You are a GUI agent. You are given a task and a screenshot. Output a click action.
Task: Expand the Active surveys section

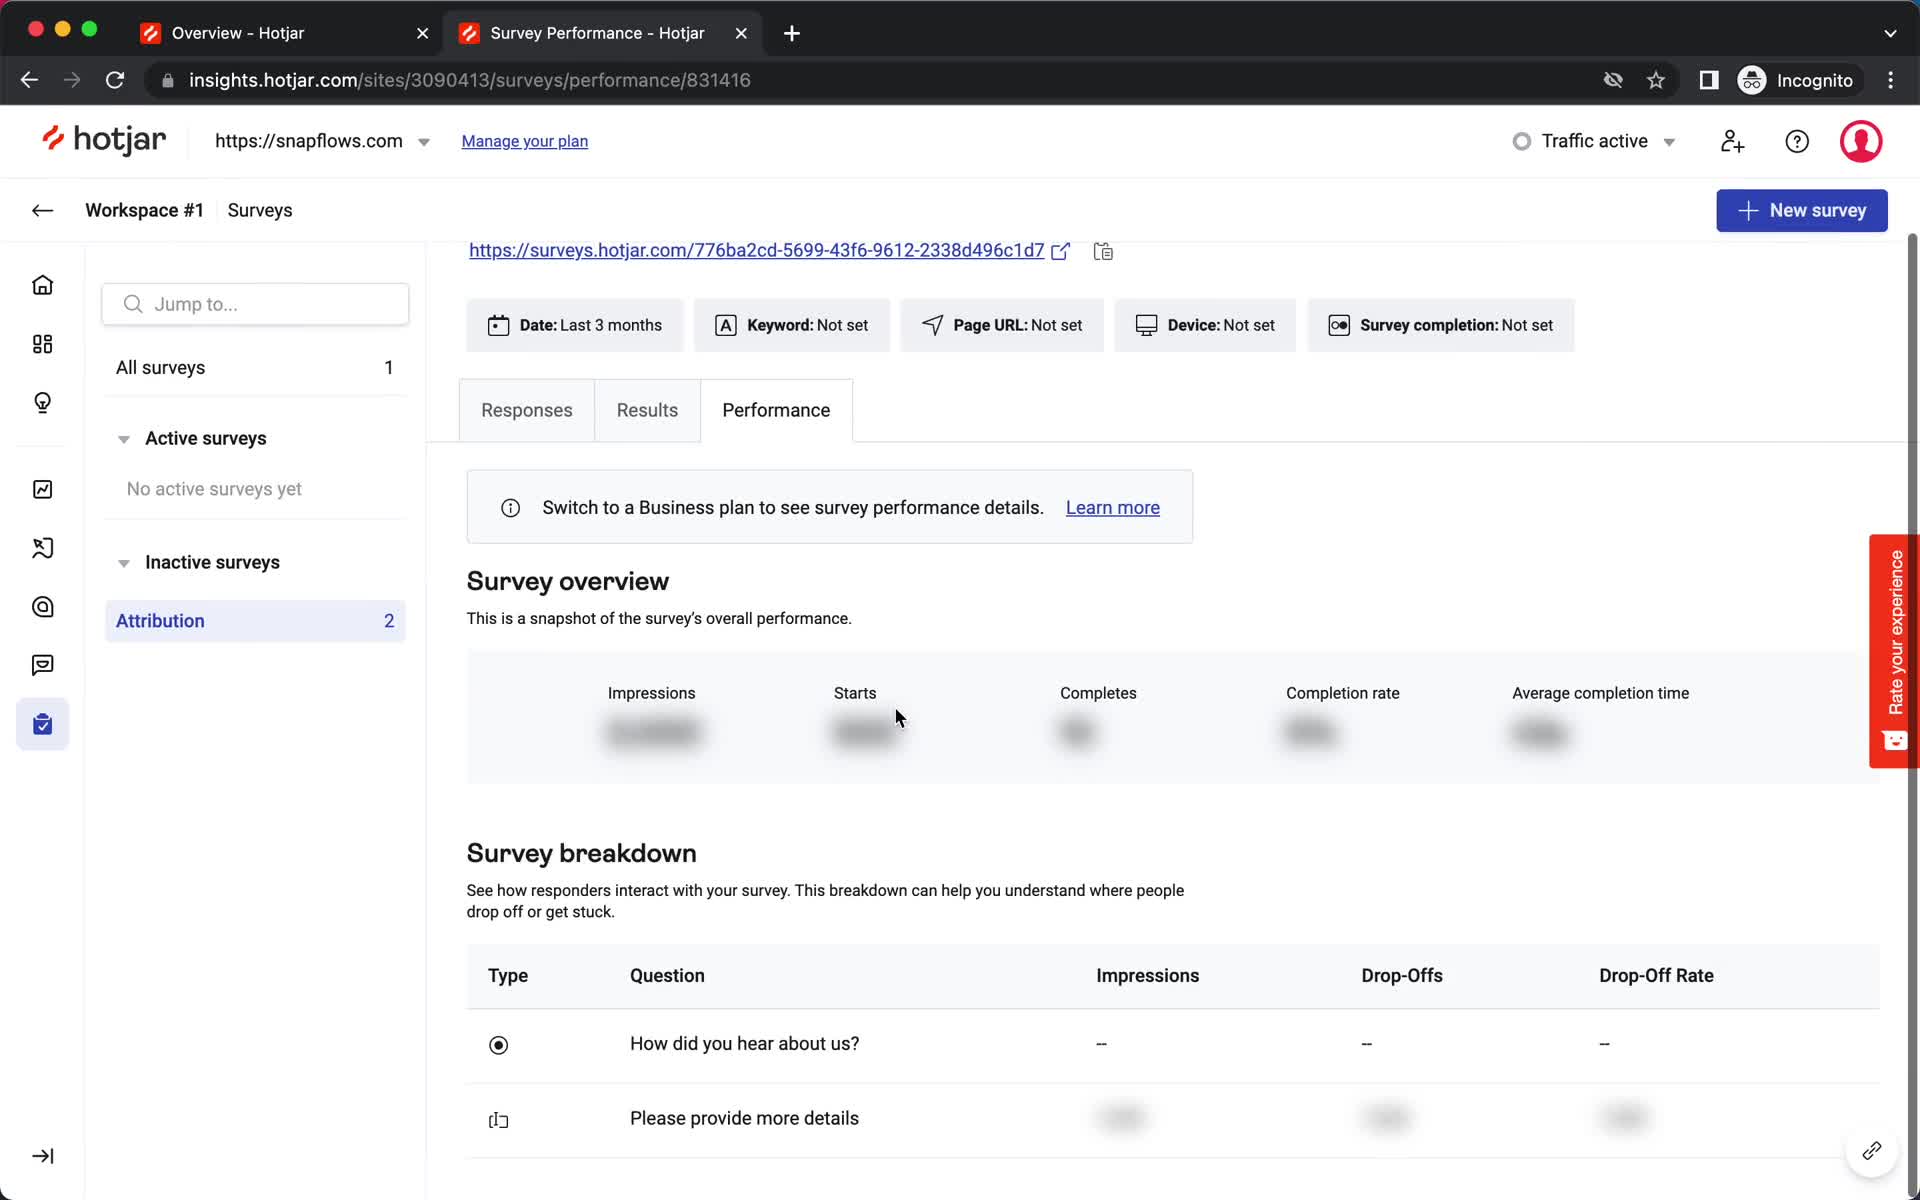(x=124, y=438)
